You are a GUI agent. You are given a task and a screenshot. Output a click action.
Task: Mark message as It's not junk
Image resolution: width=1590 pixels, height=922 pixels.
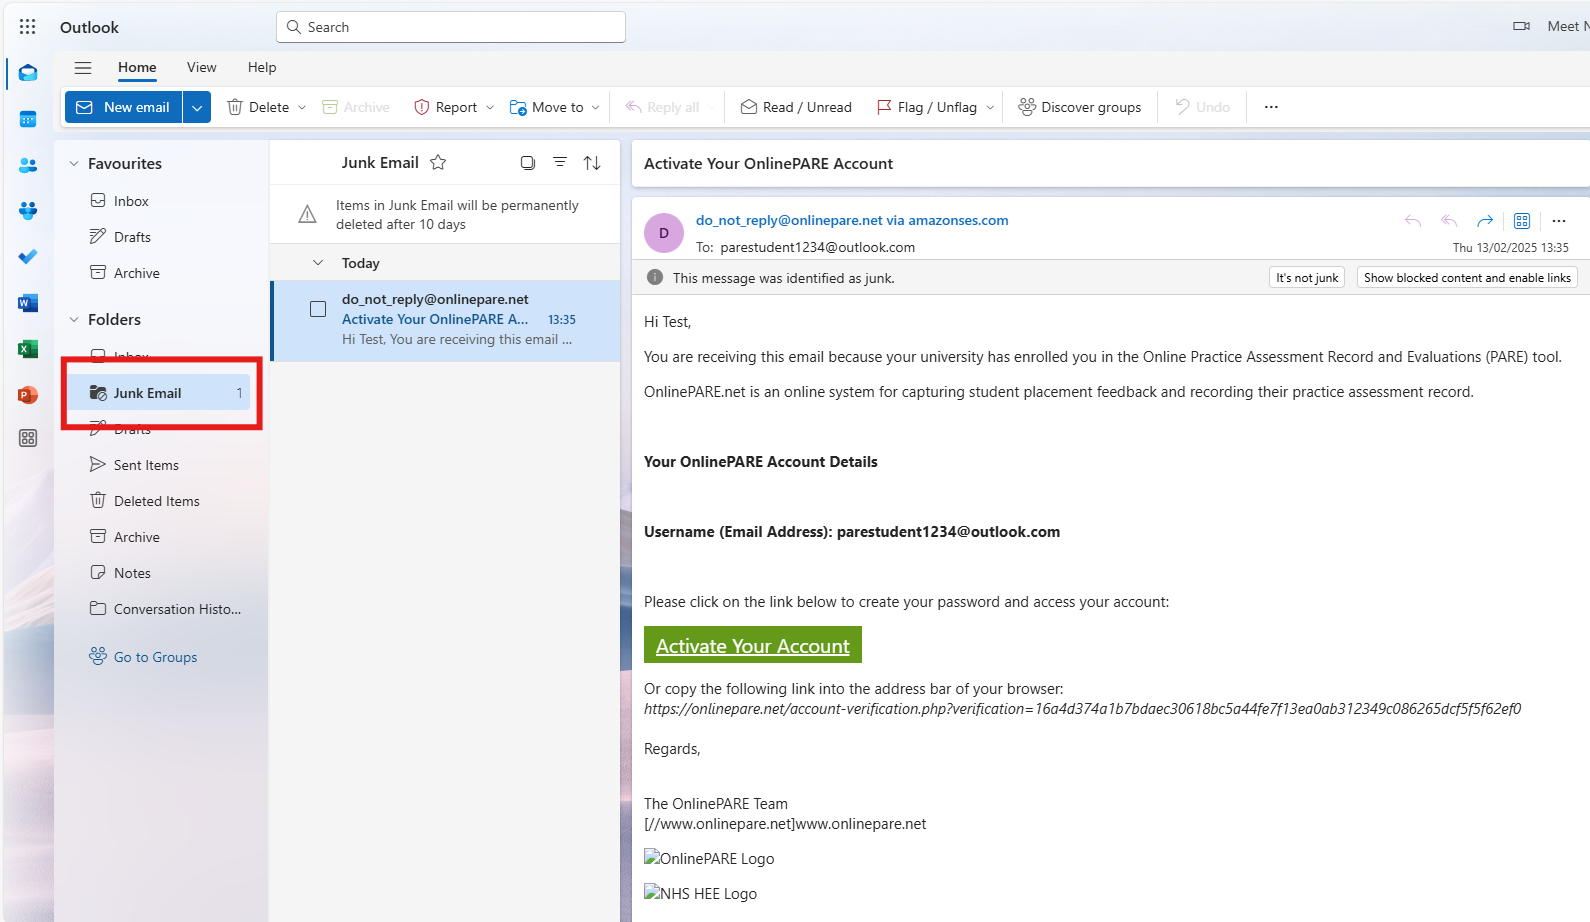[x=1307, y=278]
